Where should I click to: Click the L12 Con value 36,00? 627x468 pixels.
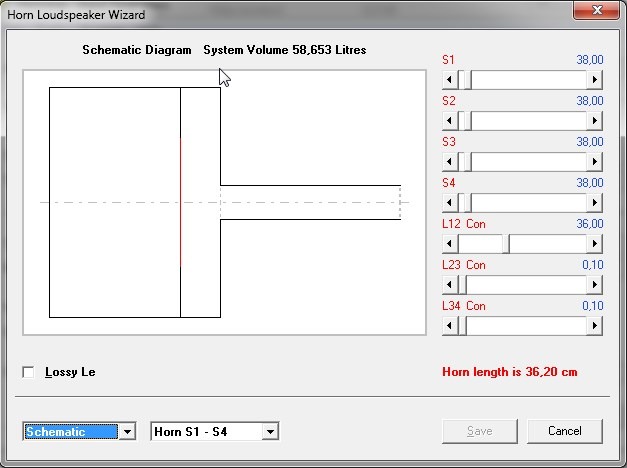pos(590,224)
